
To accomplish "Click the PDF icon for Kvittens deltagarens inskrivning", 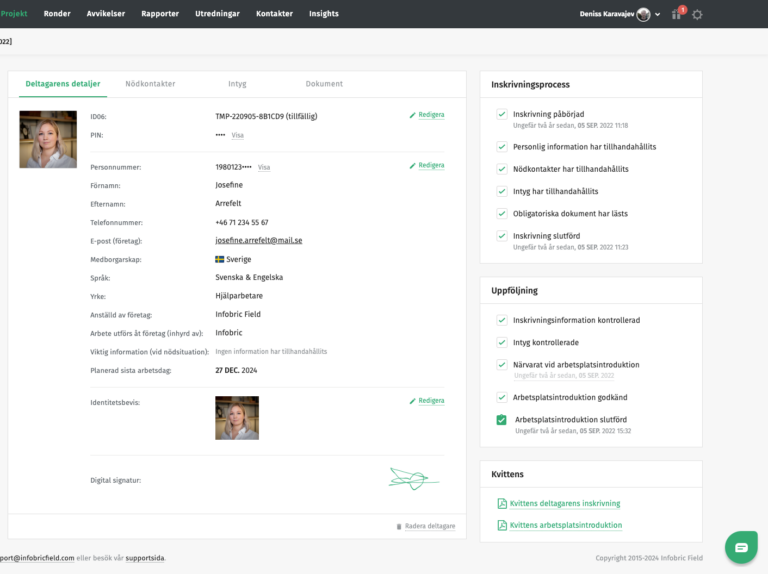I will tap(502, 504).
